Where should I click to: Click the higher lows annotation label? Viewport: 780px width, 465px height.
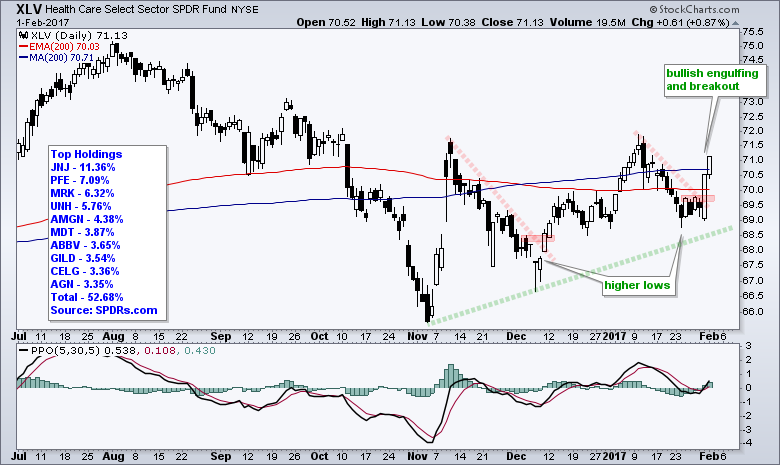tap(637, 285)
